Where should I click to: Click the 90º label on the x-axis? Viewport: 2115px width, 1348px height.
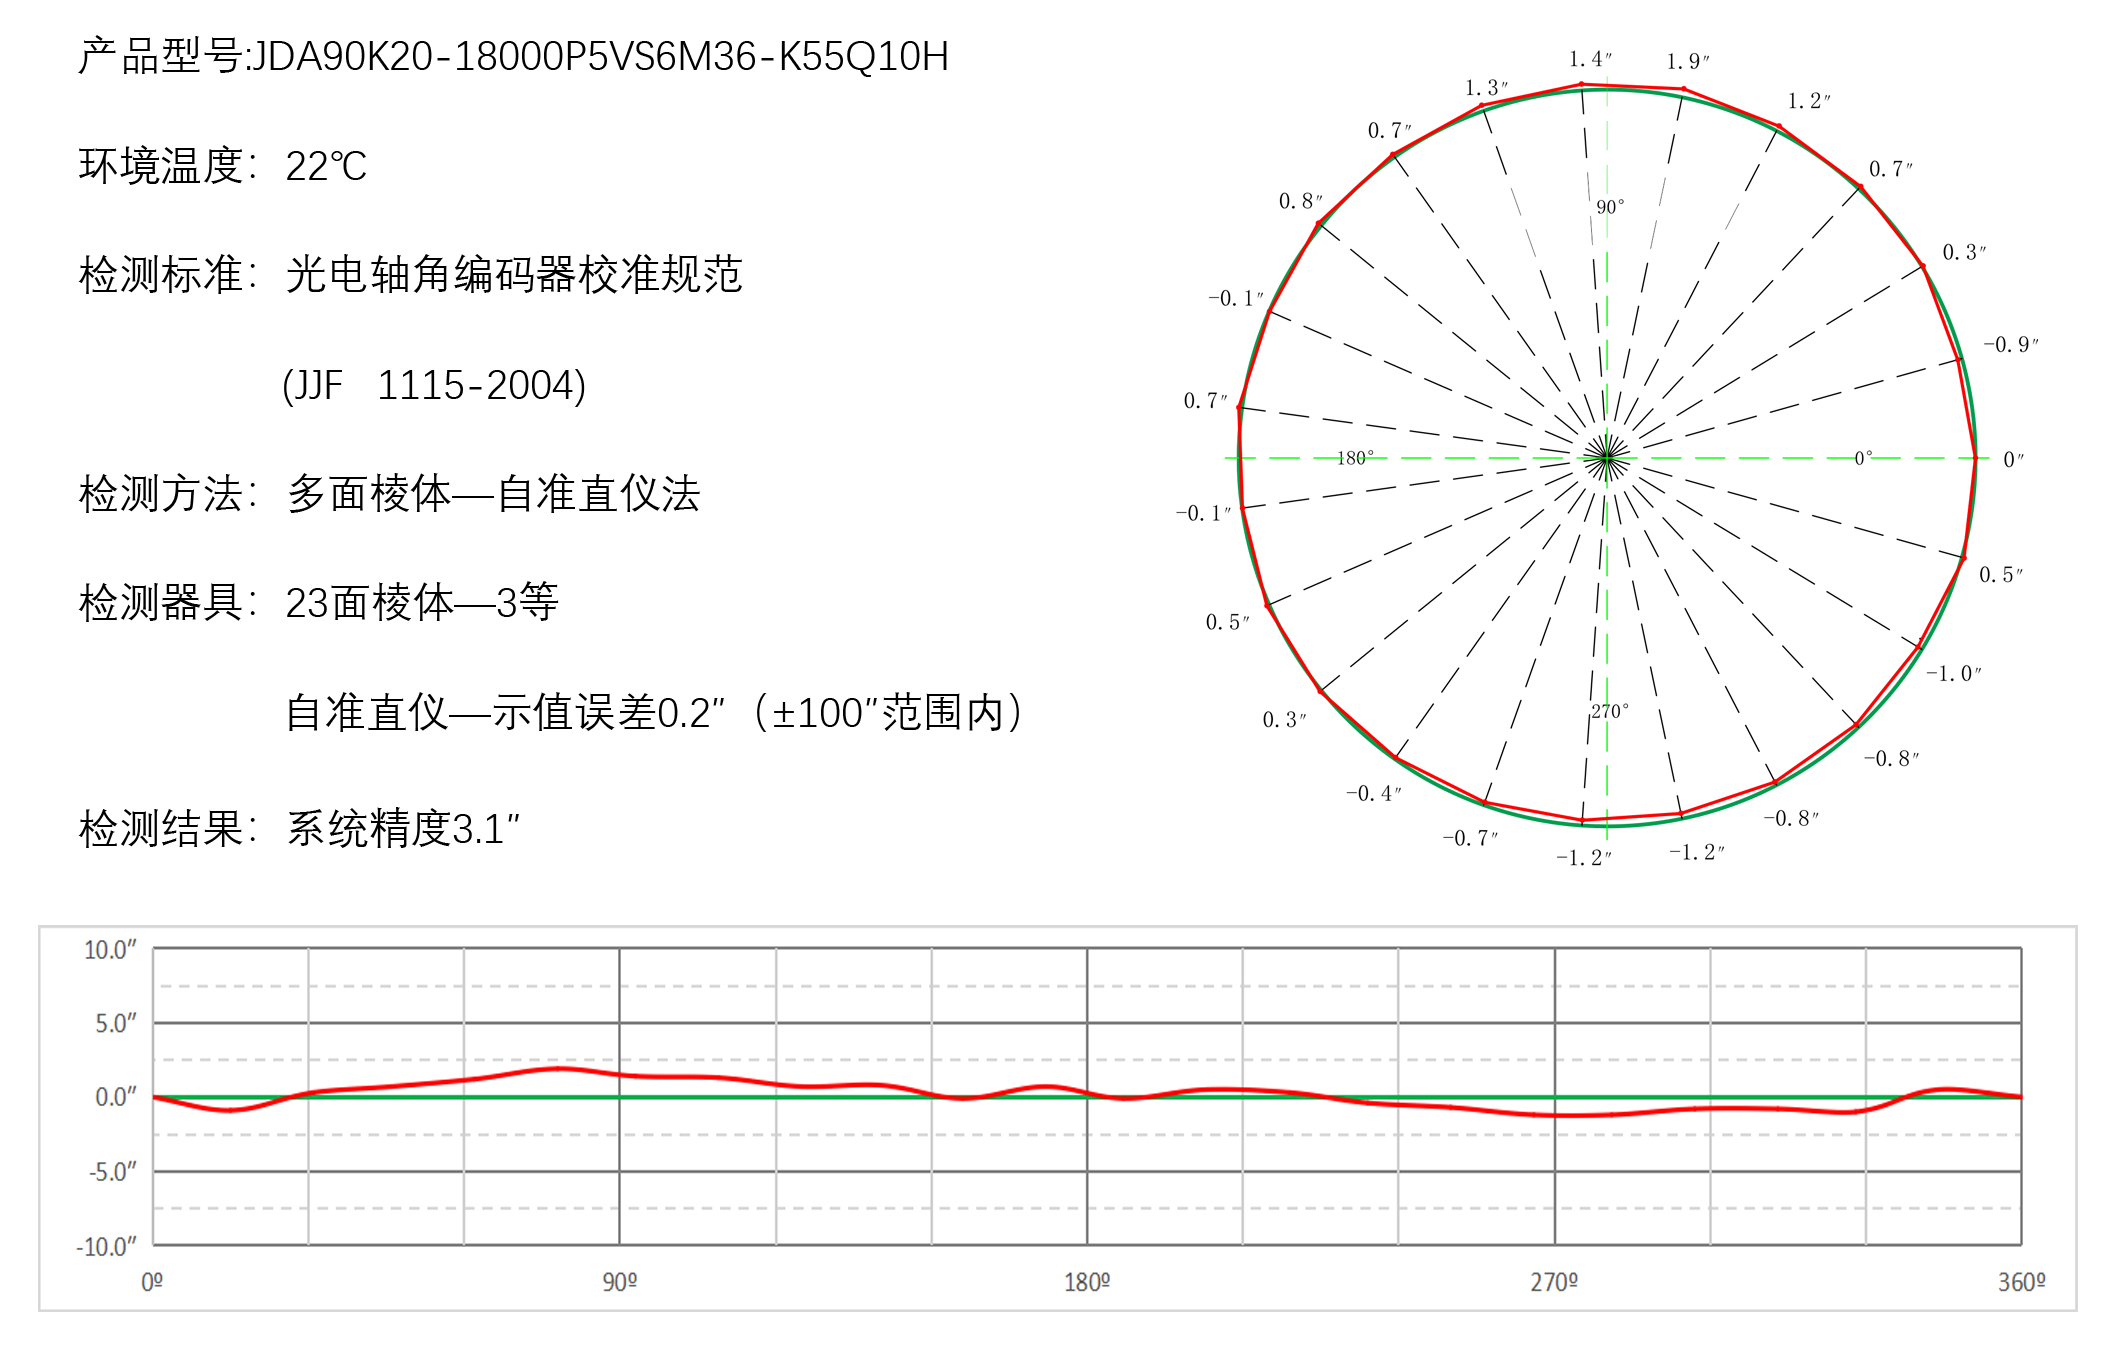click(619, 1282)
